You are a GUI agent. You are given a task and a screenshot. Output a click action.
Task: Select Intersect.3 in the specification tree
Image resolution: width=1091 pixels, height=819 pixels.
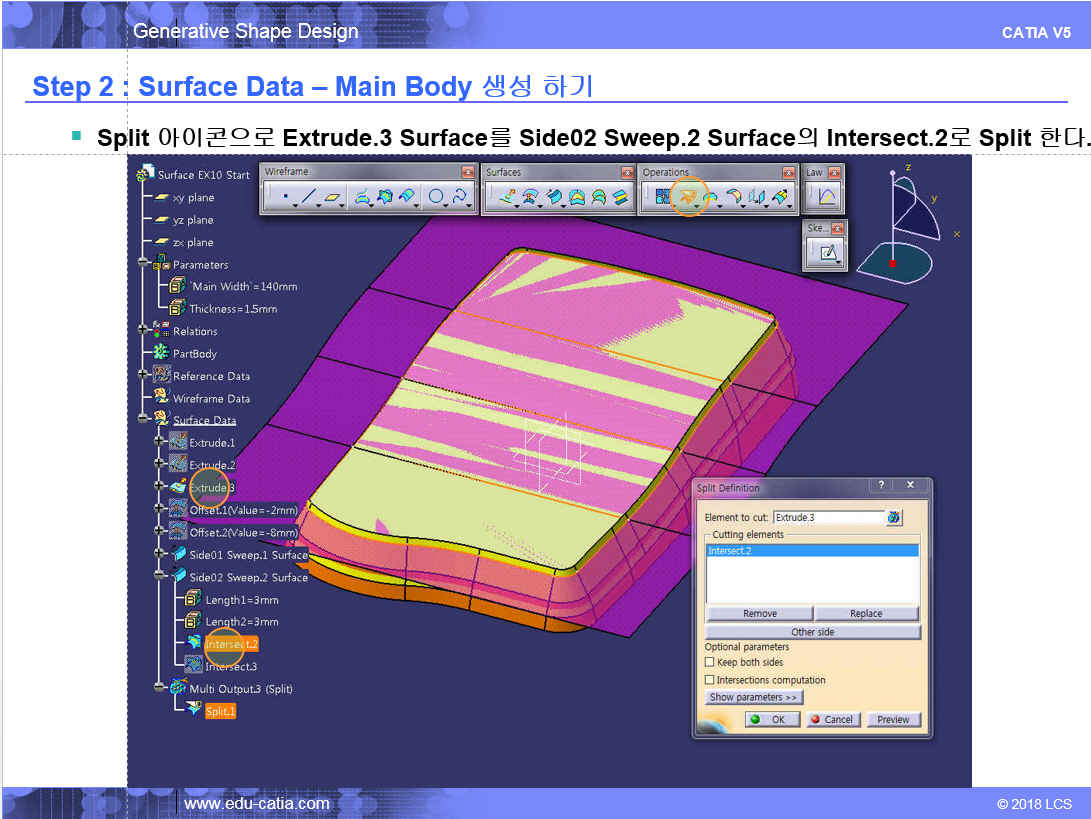click(x=231, y=666)
